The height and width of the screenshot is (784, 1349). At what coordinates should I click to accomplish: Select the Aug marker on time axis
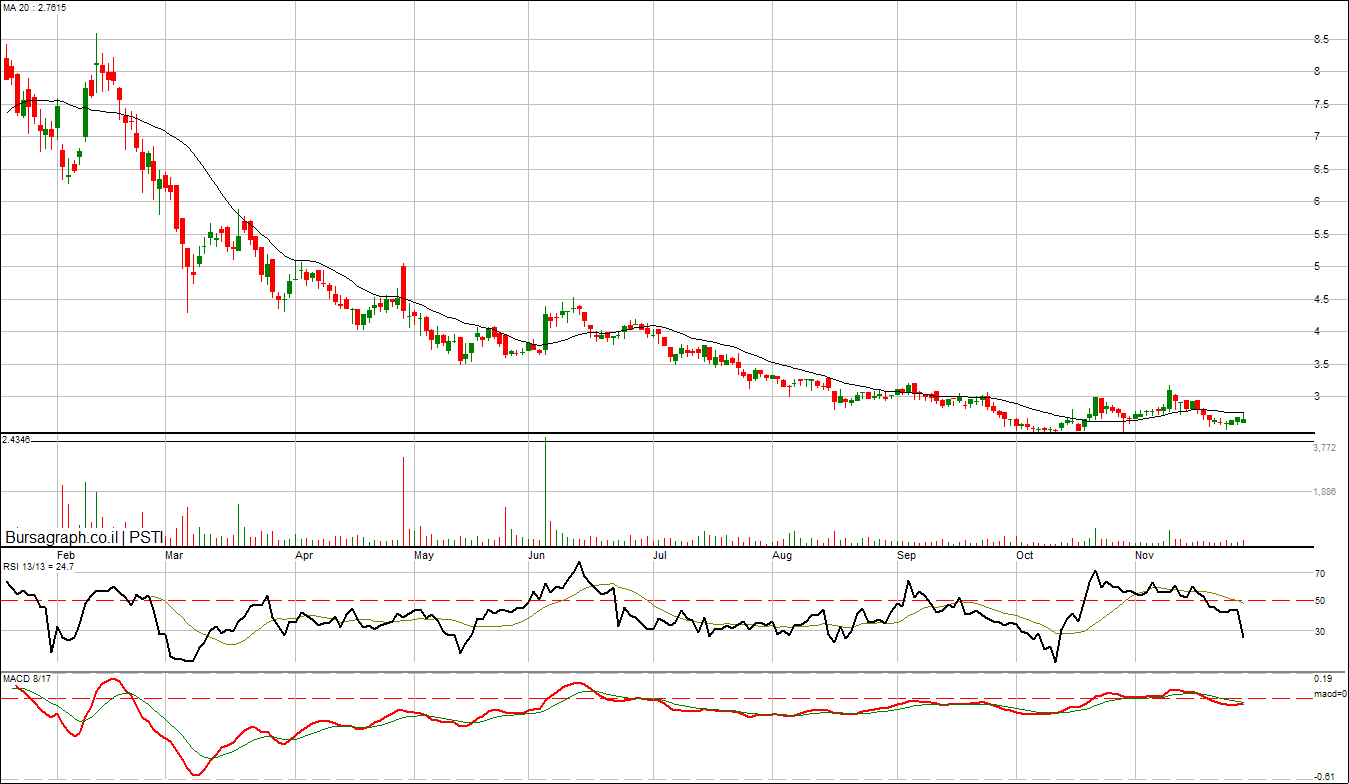(783, 554)
